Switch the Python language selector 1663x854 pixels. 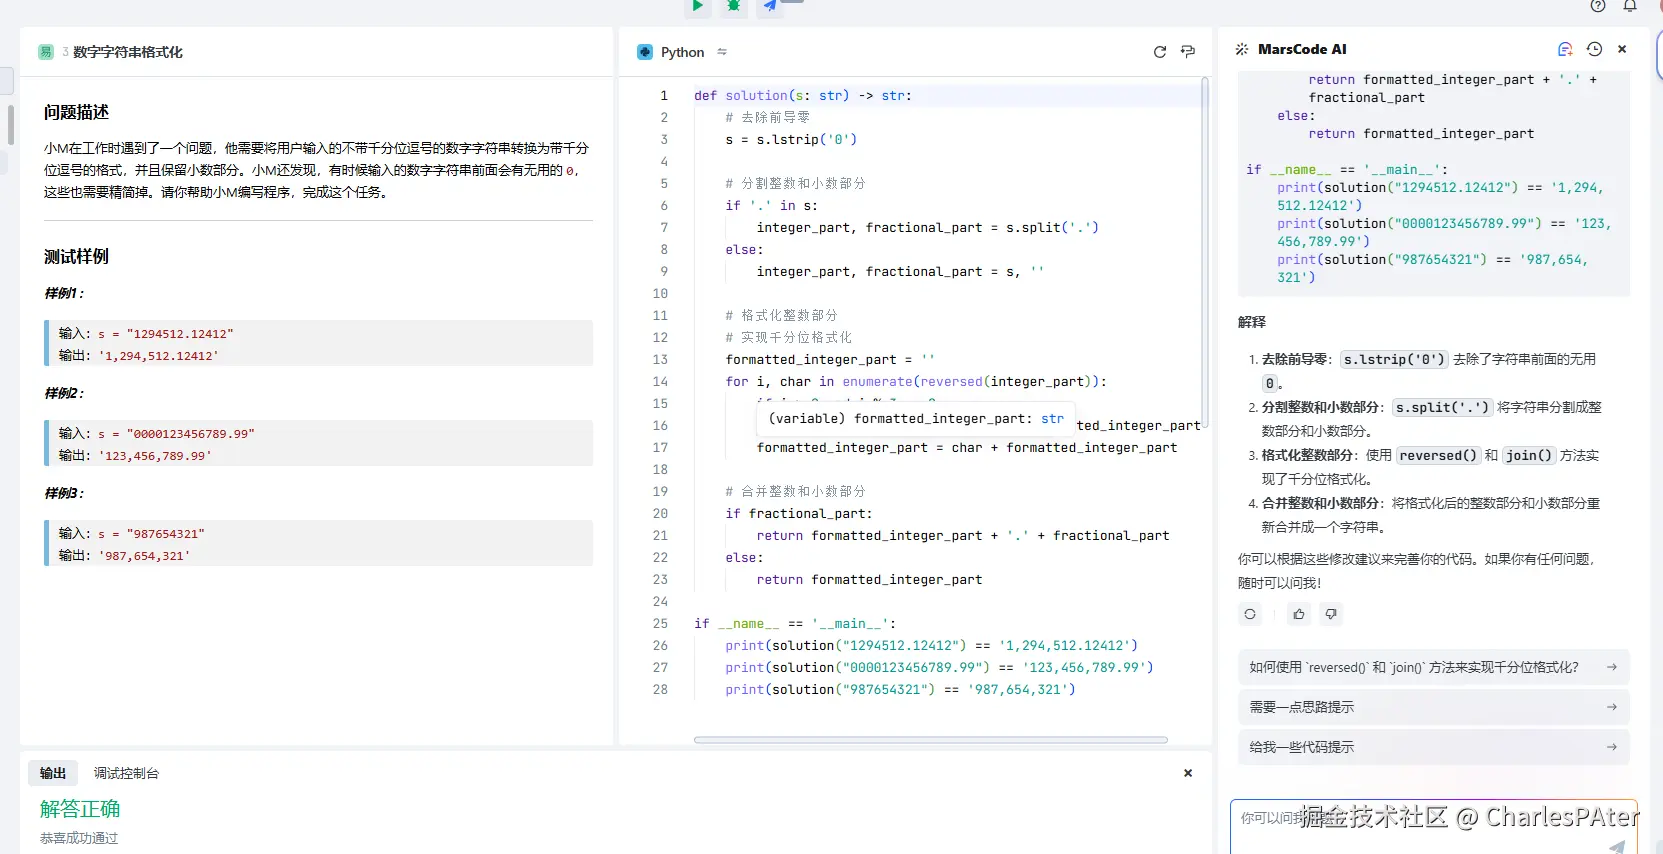683,52
